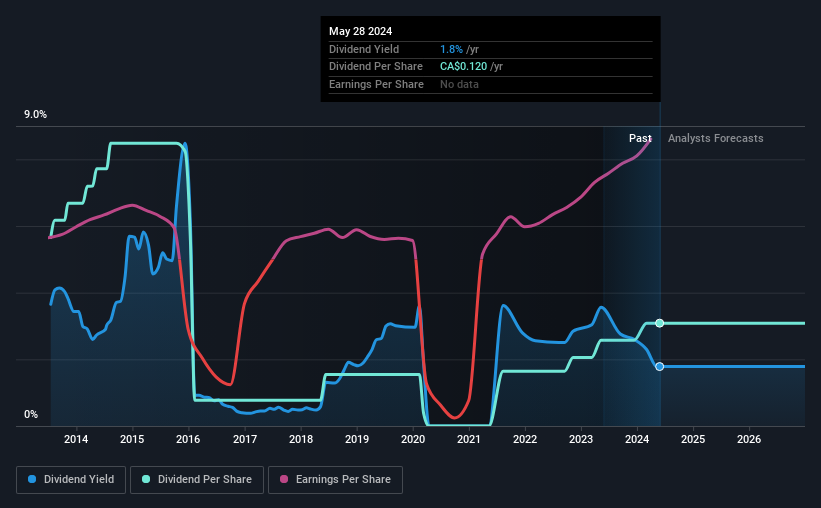Click the 2022 axis label

click(525, 439)
